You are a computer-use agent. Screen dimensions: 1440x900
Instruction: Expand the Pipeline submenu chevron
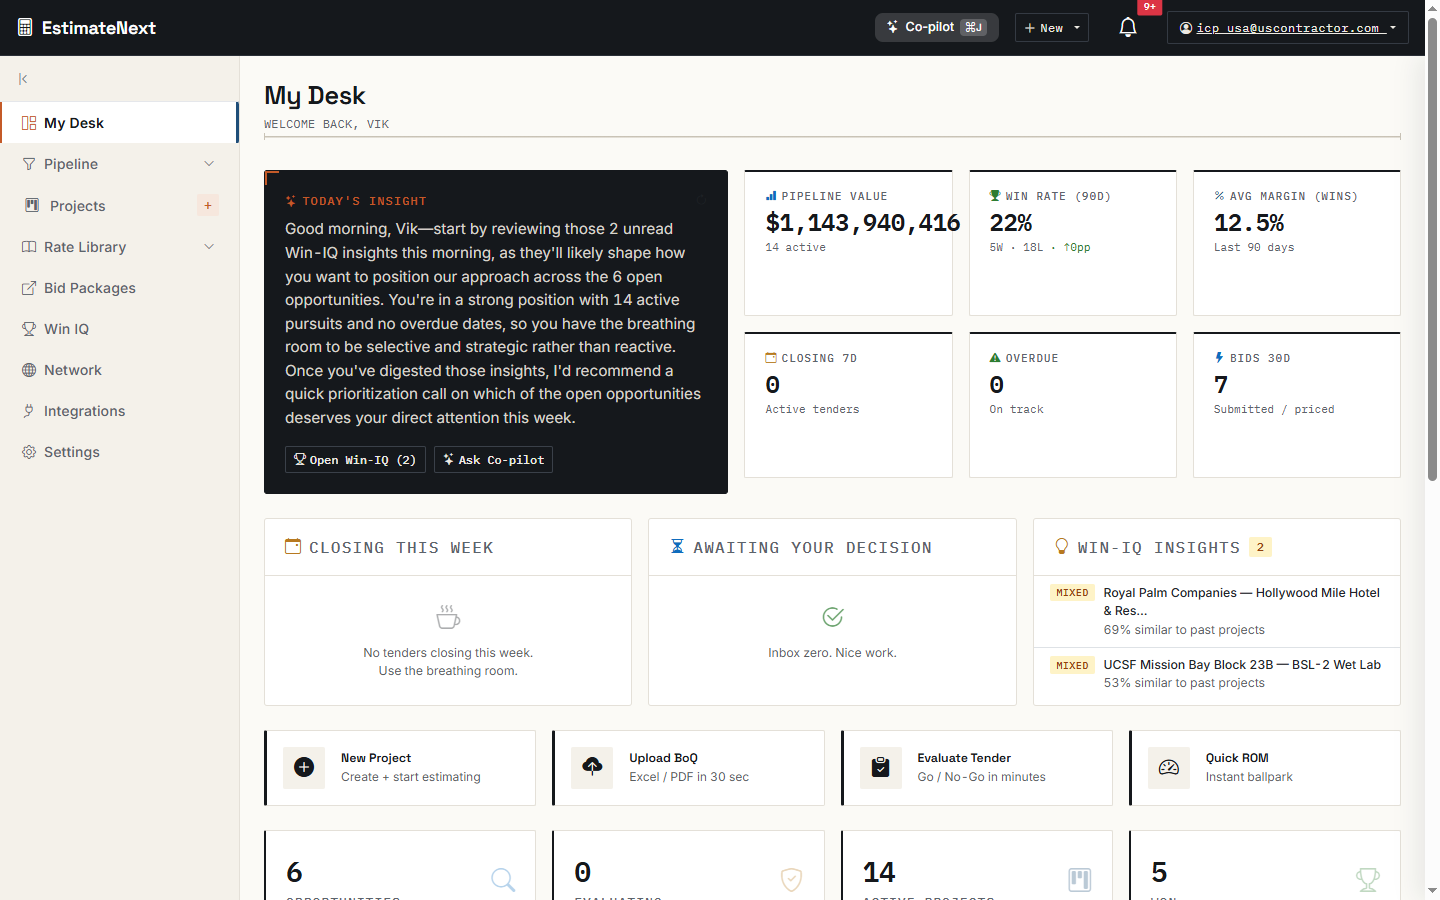209,164
